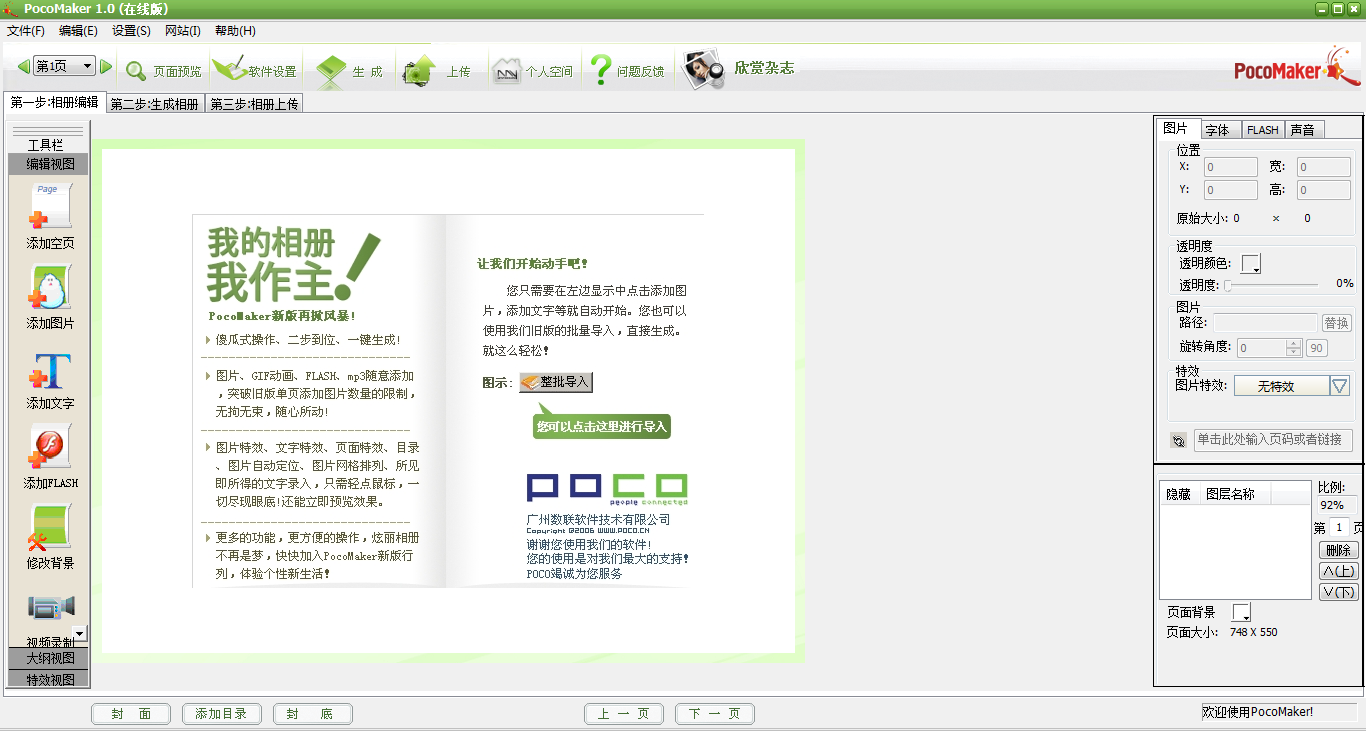The width and height of the screenshot is (1366, 731).
Task: Click the Add FLASH (添加FLASH) icon
Action: 49,448
